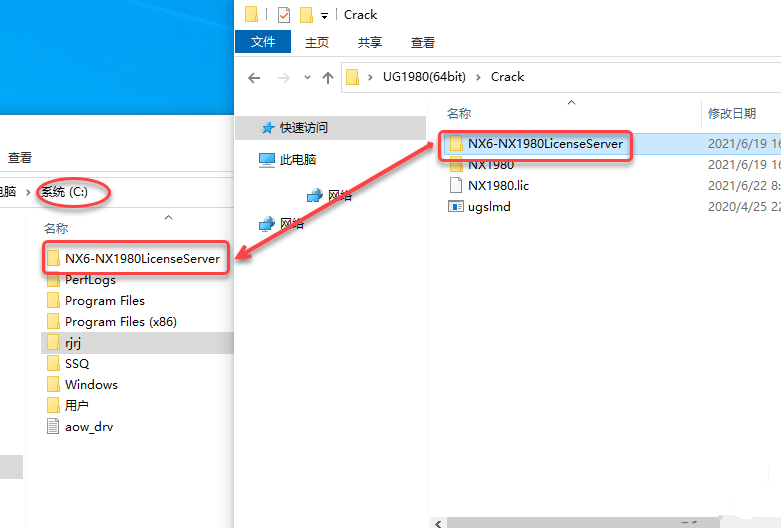
Task: Click the chevron before 系统 (C:) in path
Action: pyautogui.click(x=28, y=192)
